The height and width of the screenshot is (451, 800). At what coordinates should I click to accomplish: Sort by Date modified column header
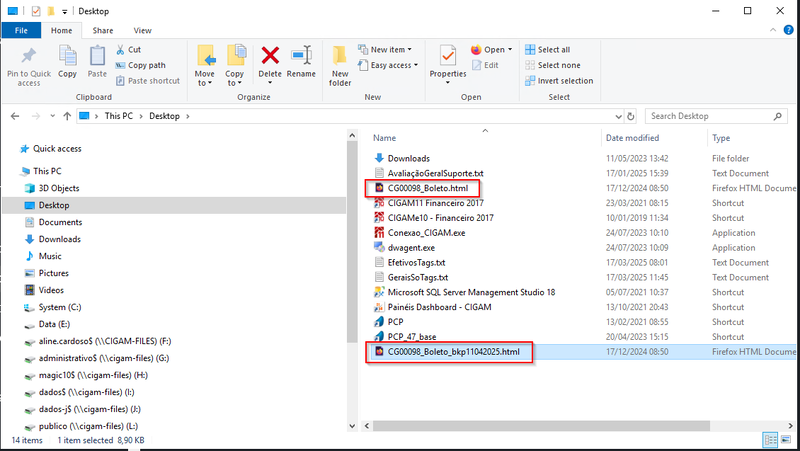(632, 138)
